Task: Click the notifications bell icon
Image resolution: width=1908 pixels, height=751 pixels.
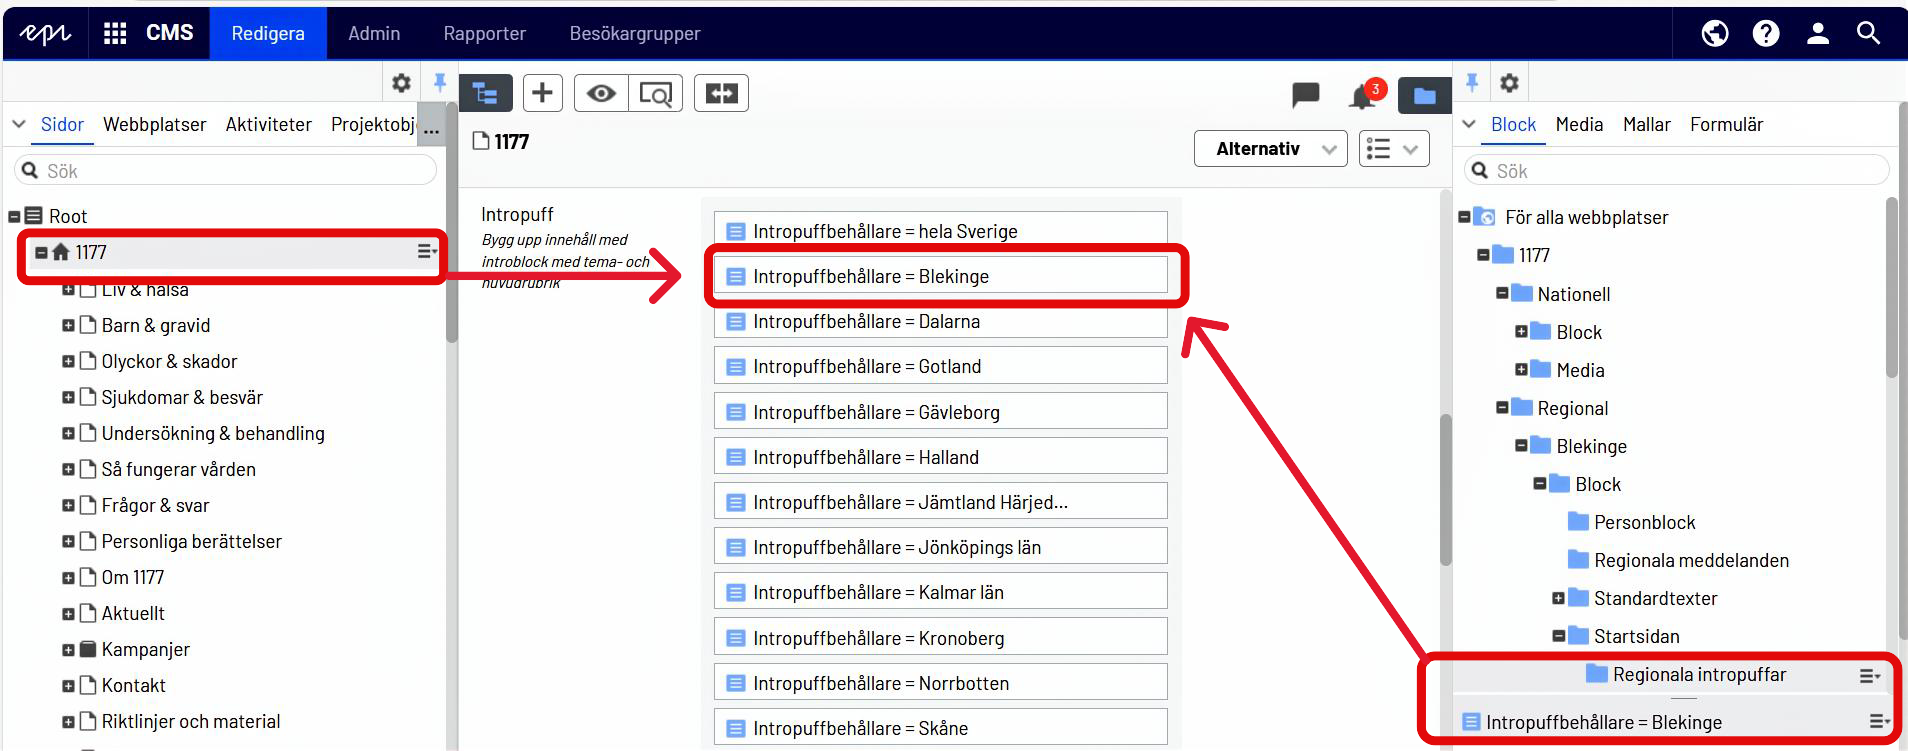Action: coord(1362,96)
